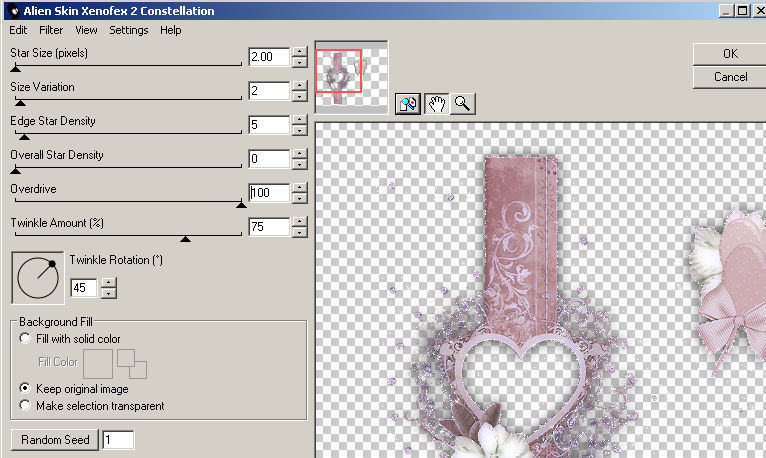Increase Size Variation with up arrow
766x458 pixels.
(x=299, y=85)
